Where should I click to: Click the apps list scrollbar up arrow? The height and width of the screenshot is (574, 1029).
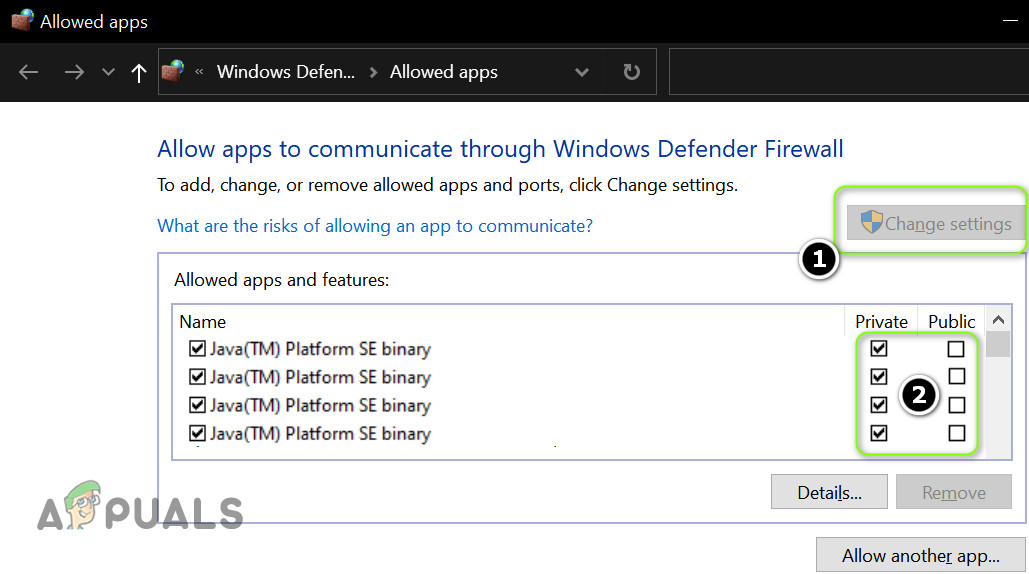point(997,320)
